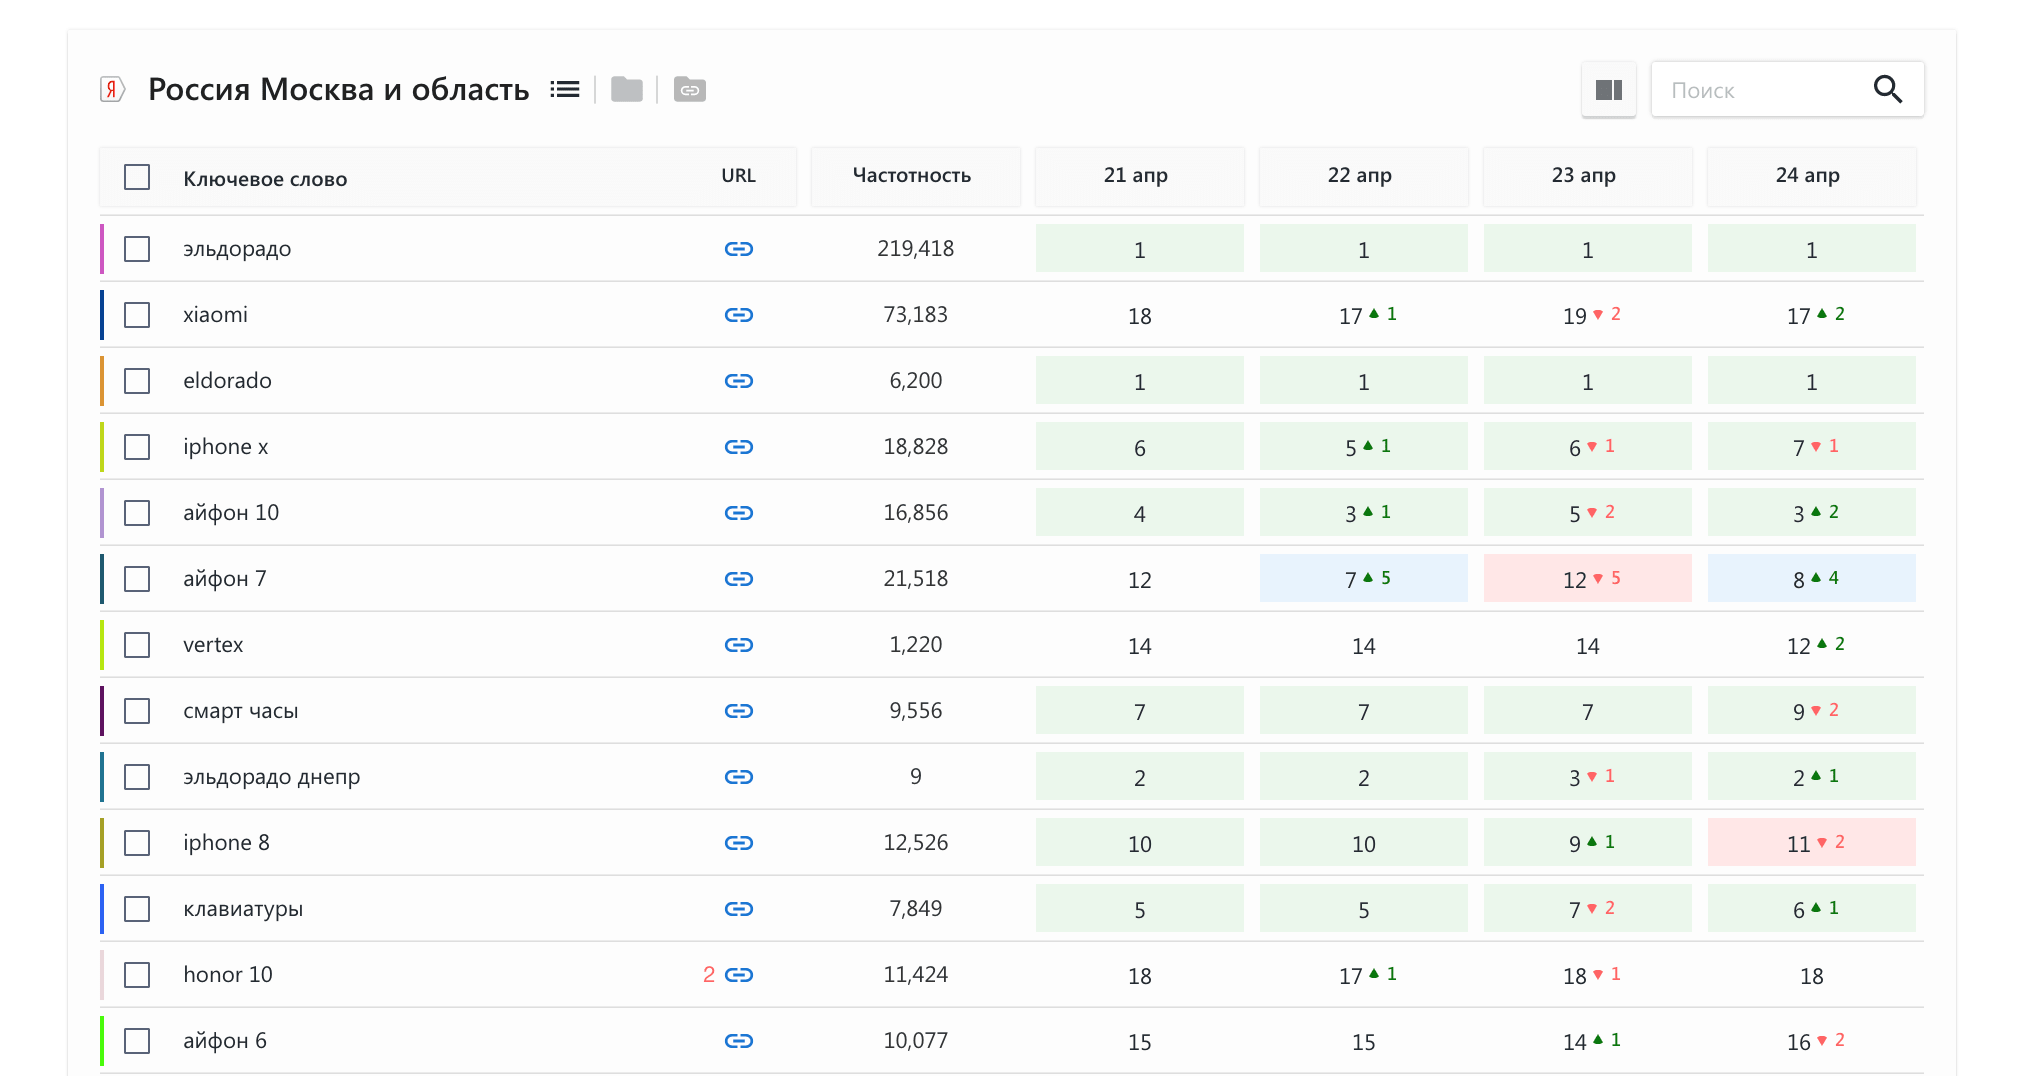The width and height of the screenshot is (2044, 1076).
Task: Click the folder with link icon
Action: coord(690,90)
